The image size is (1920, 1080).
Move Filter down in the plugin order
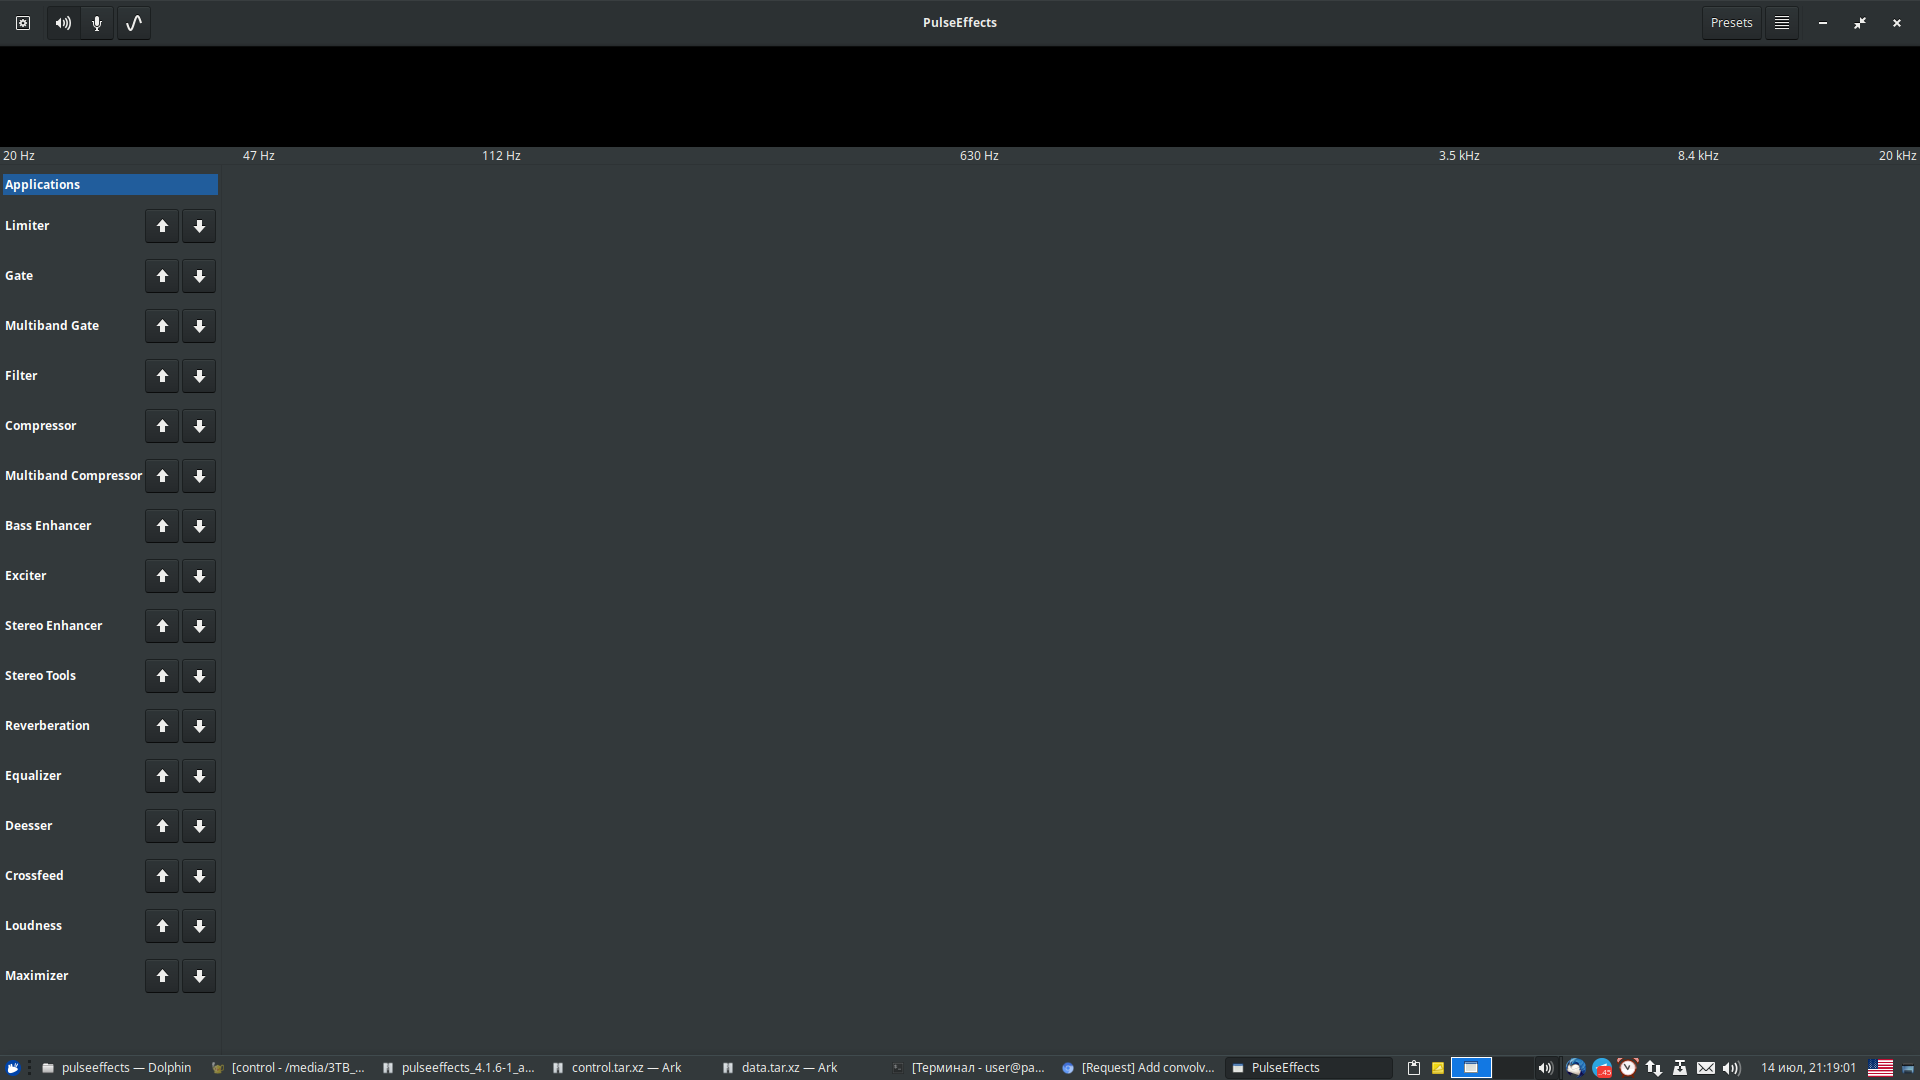tap(199, 376)
